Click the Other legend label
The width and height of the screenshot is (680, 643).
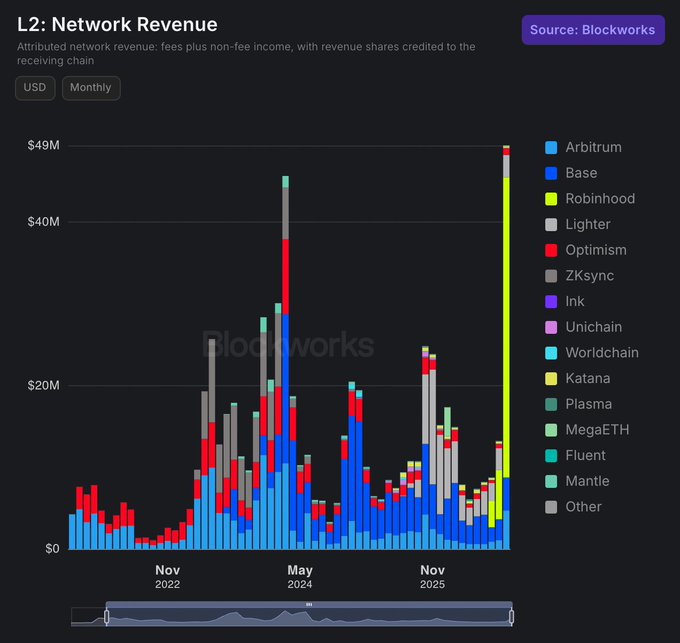click(x=583, y=507)
